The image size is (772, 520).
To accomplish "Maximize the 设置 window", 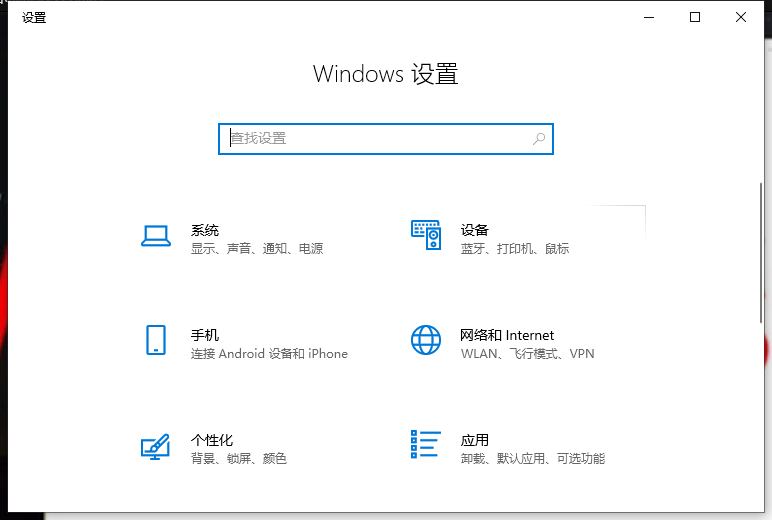I will pos(695,17).
